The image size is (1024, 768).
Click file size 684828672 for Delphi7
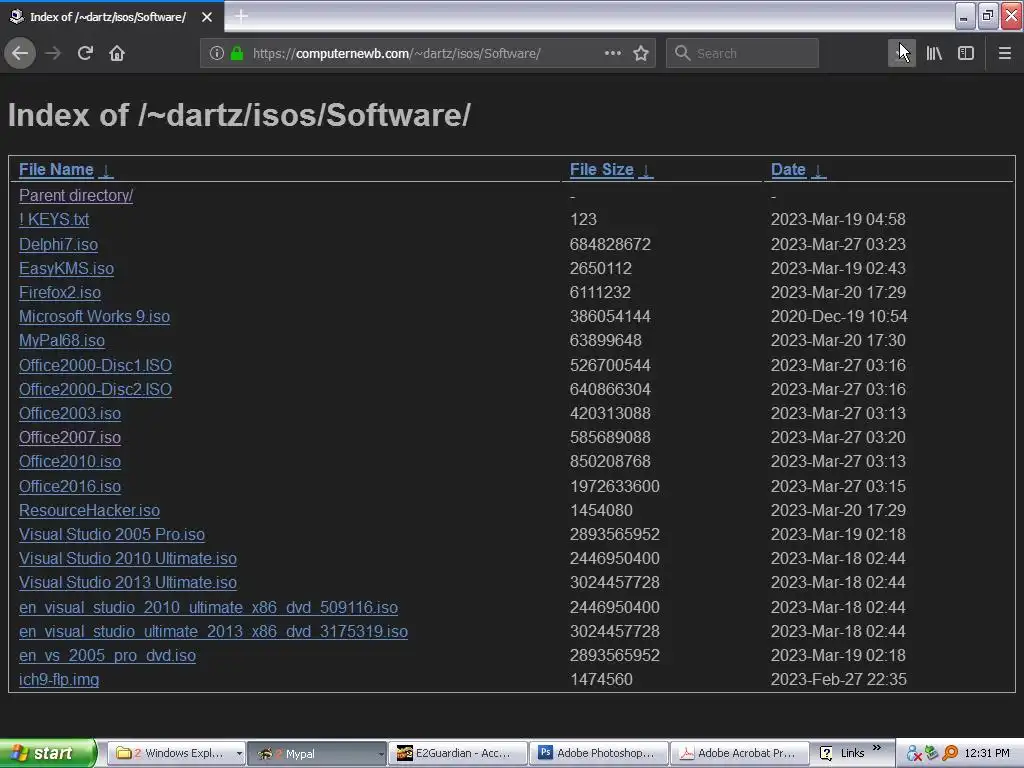click(610, 244)
